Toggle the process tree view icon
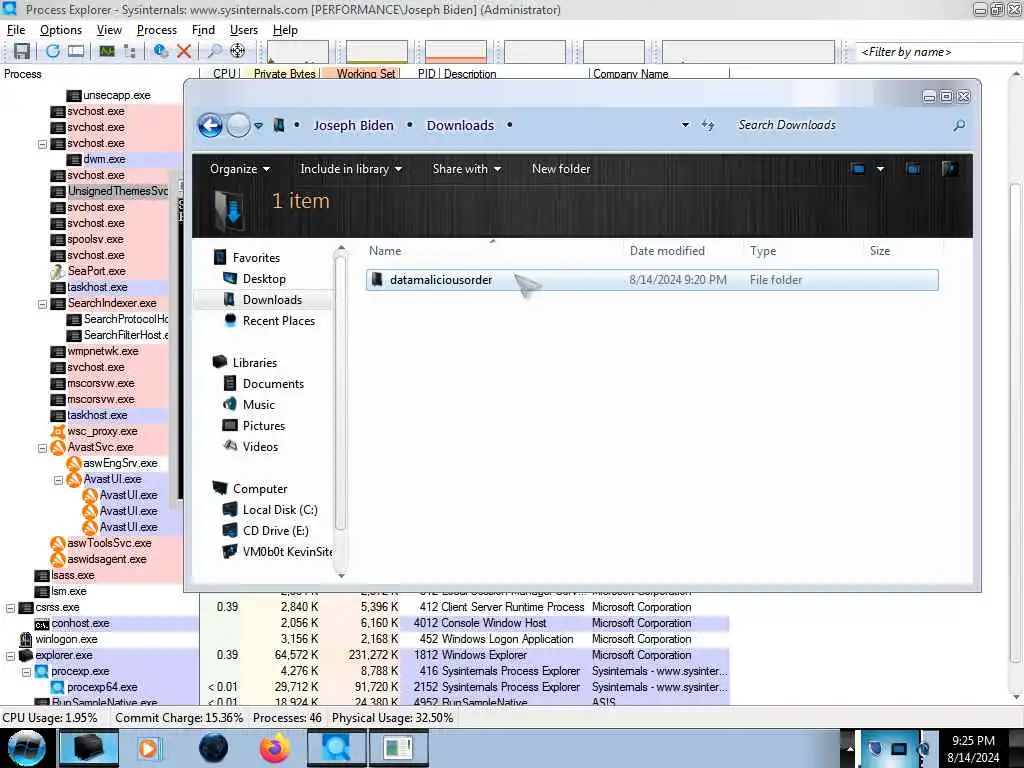The image size is (1024, 768). [130, 51]
